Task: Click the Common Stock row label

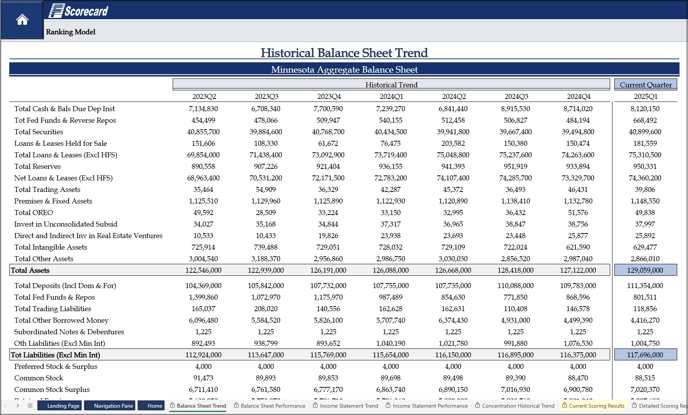Action: click(x=39, y=378)
